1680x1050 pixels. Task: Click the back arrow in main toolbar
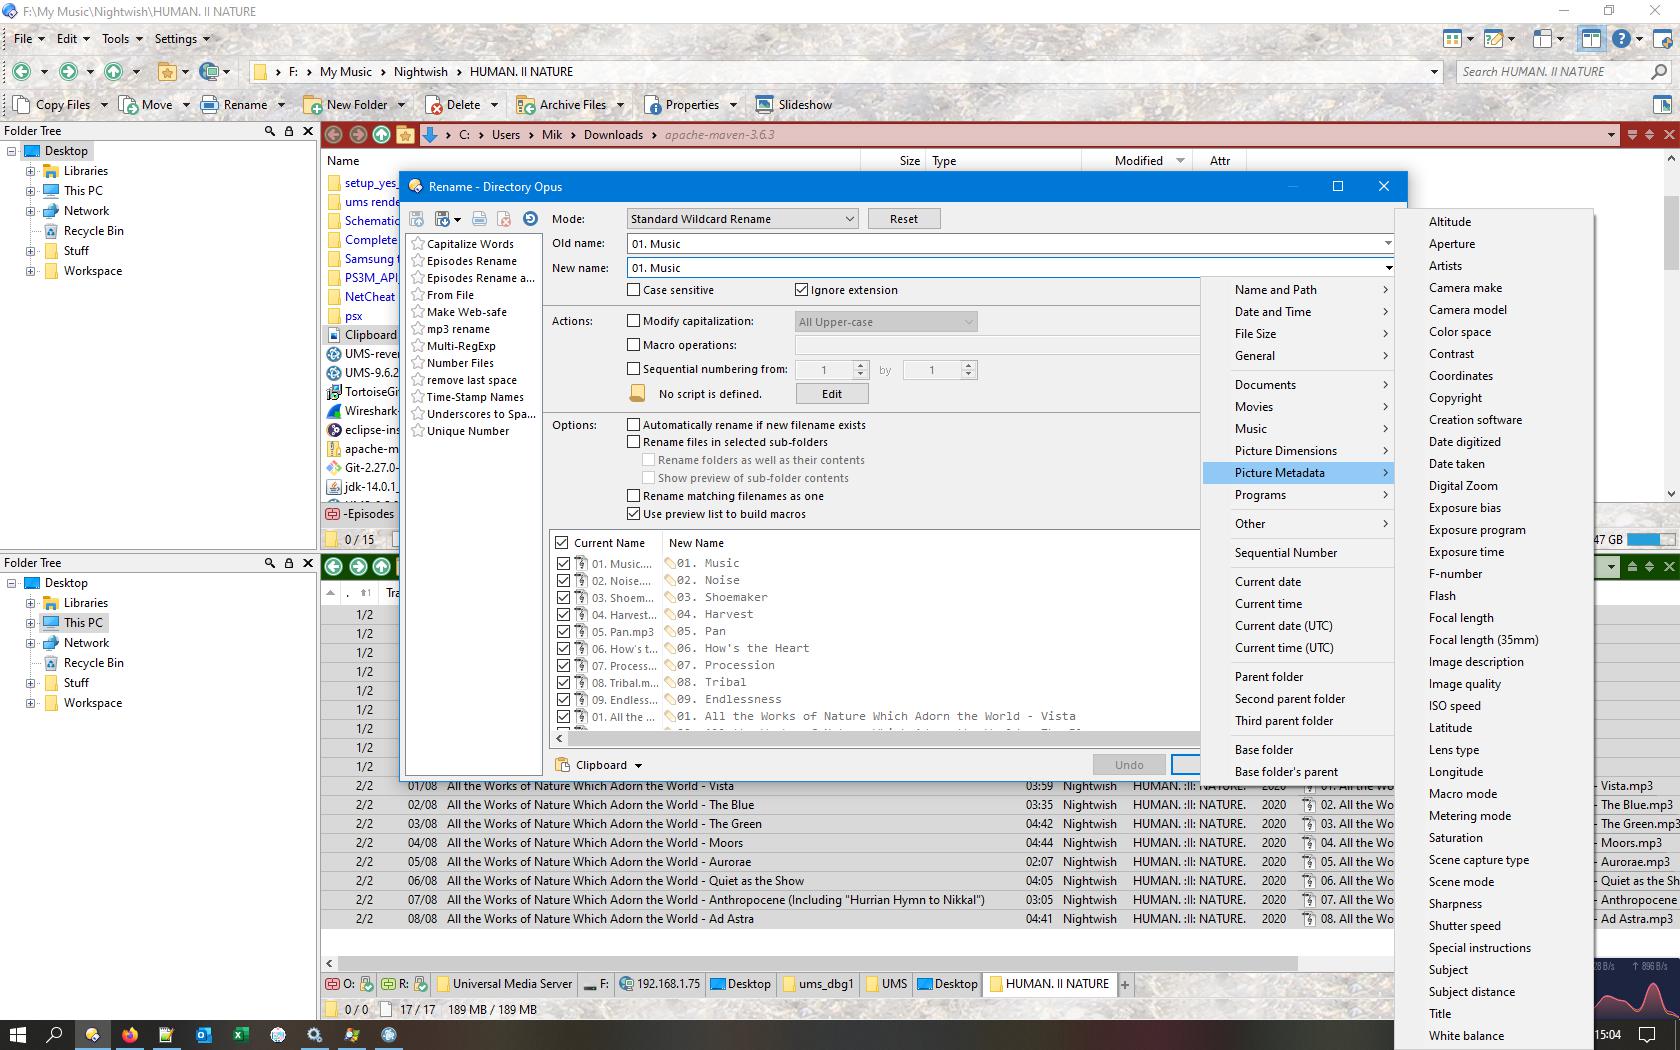click(21, 71)
